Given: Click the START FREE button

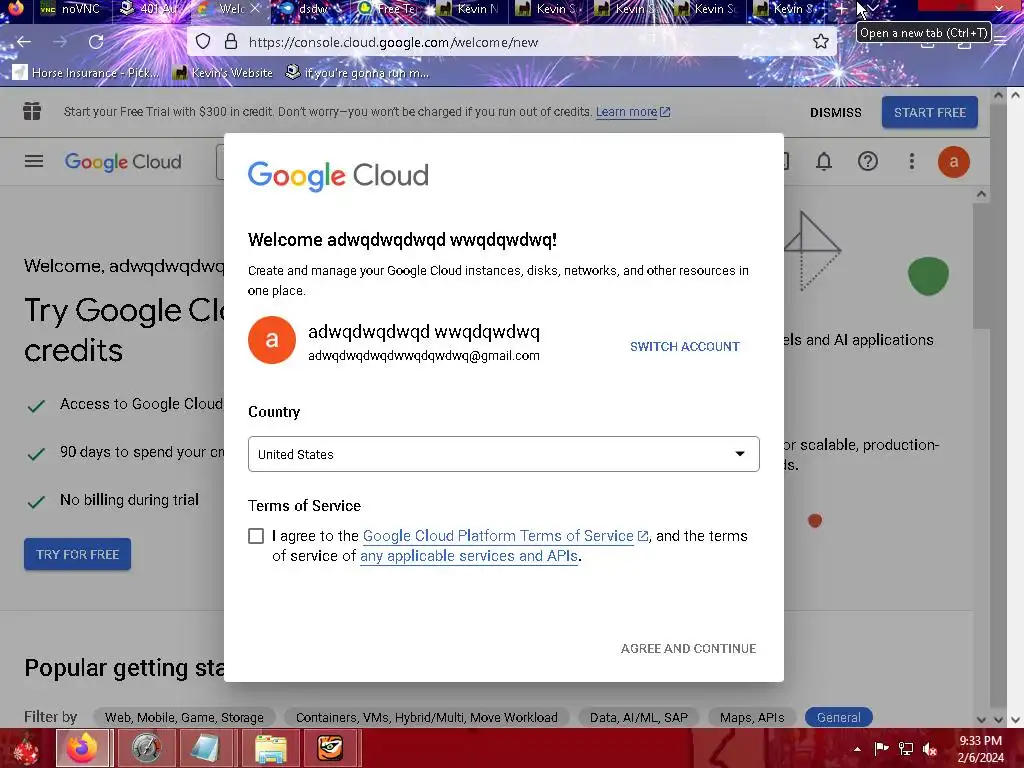Looking at the screenshot, I should point(929,112).
